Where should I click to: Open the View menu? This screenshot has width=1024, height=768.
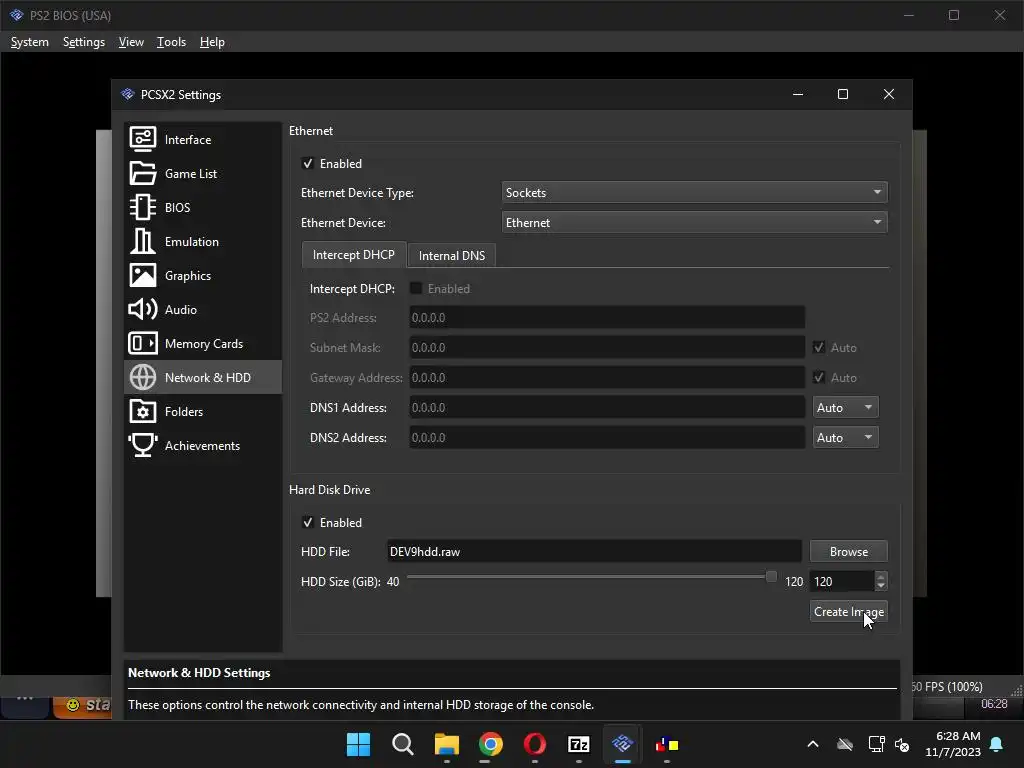(x=131, y=42)
